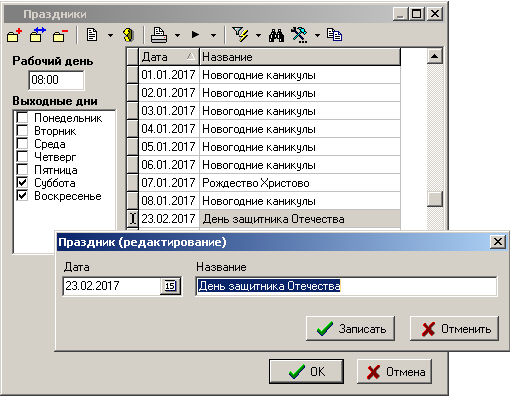Select the 08.01.2017 date cell
The image size is (510, 396).
coord(169,201)
